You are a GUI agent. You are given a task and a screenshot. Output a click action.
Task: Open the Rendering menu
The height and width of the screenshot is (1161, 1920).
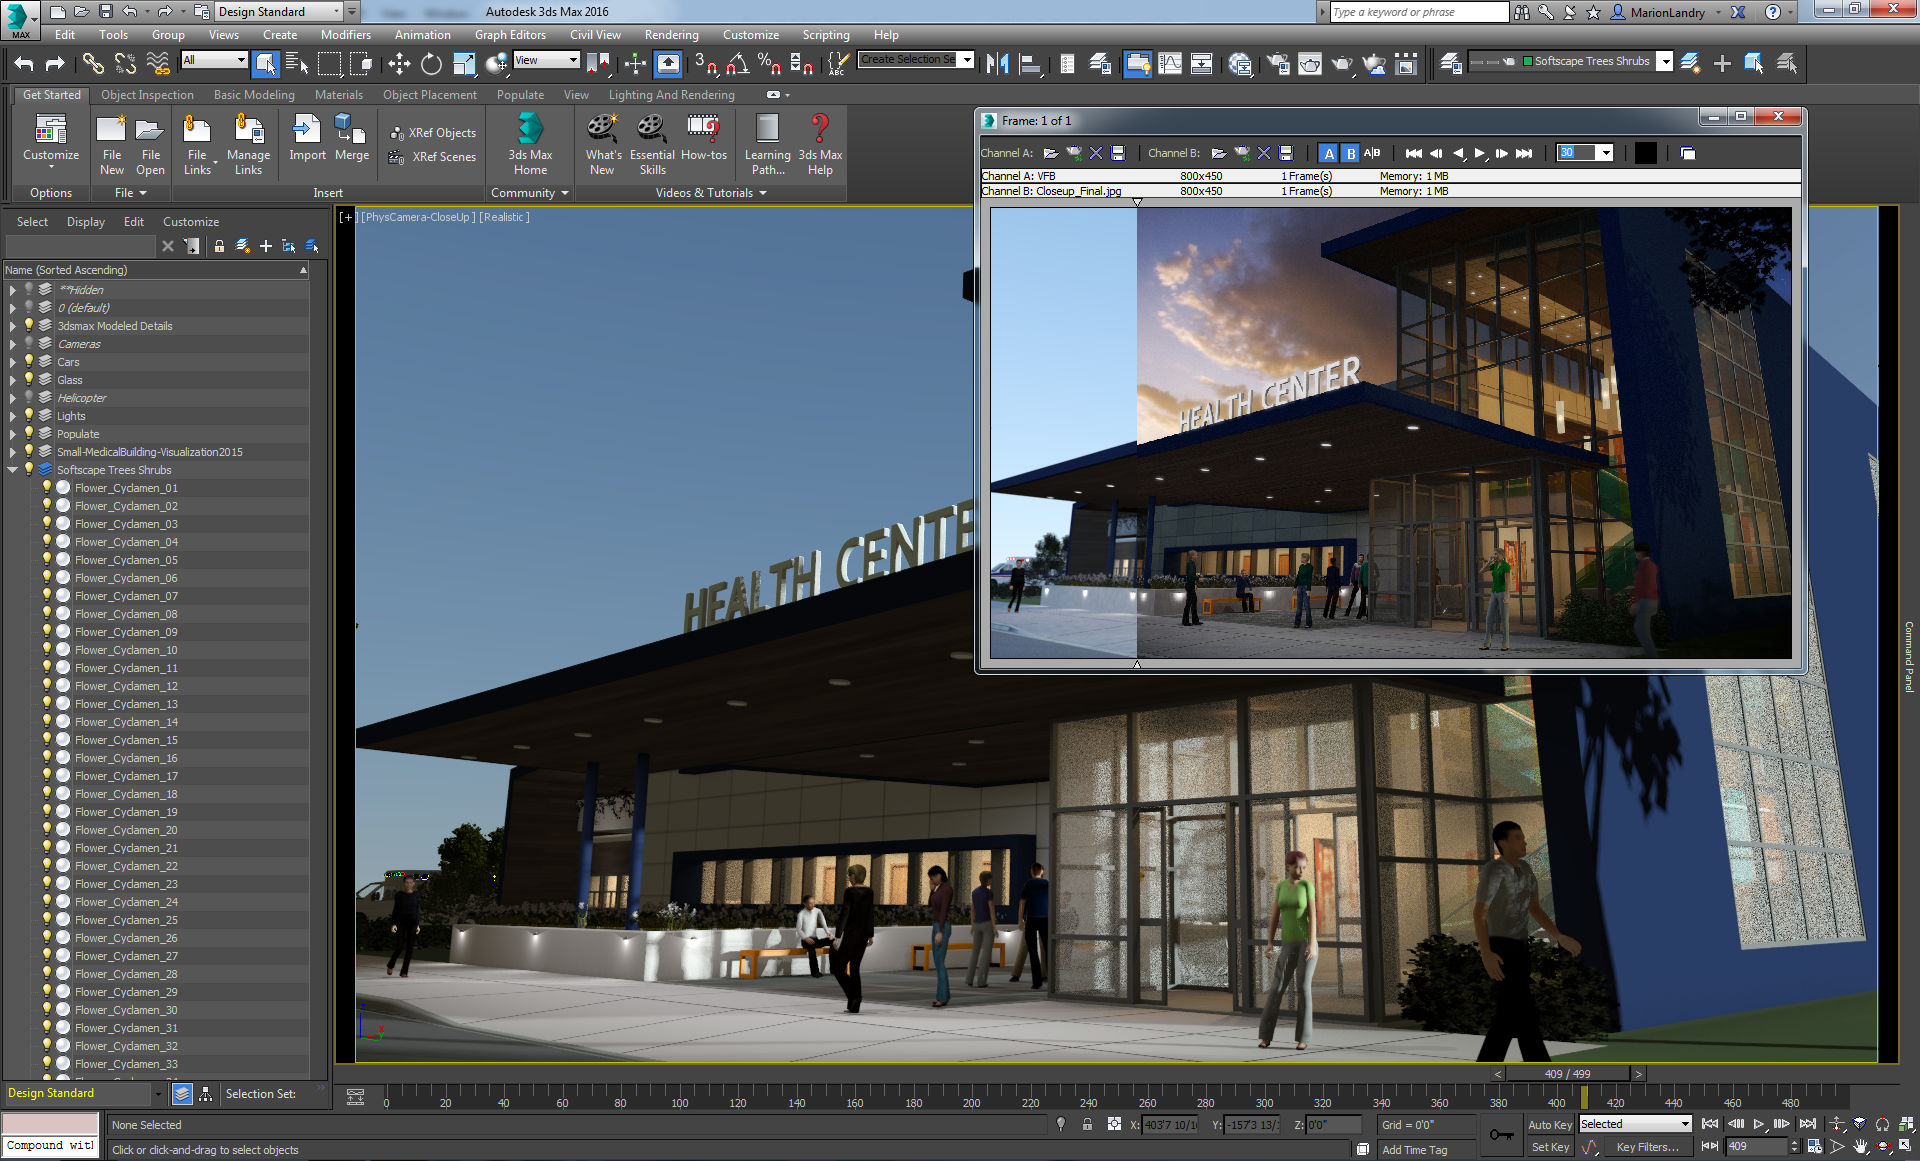(671, 34)
